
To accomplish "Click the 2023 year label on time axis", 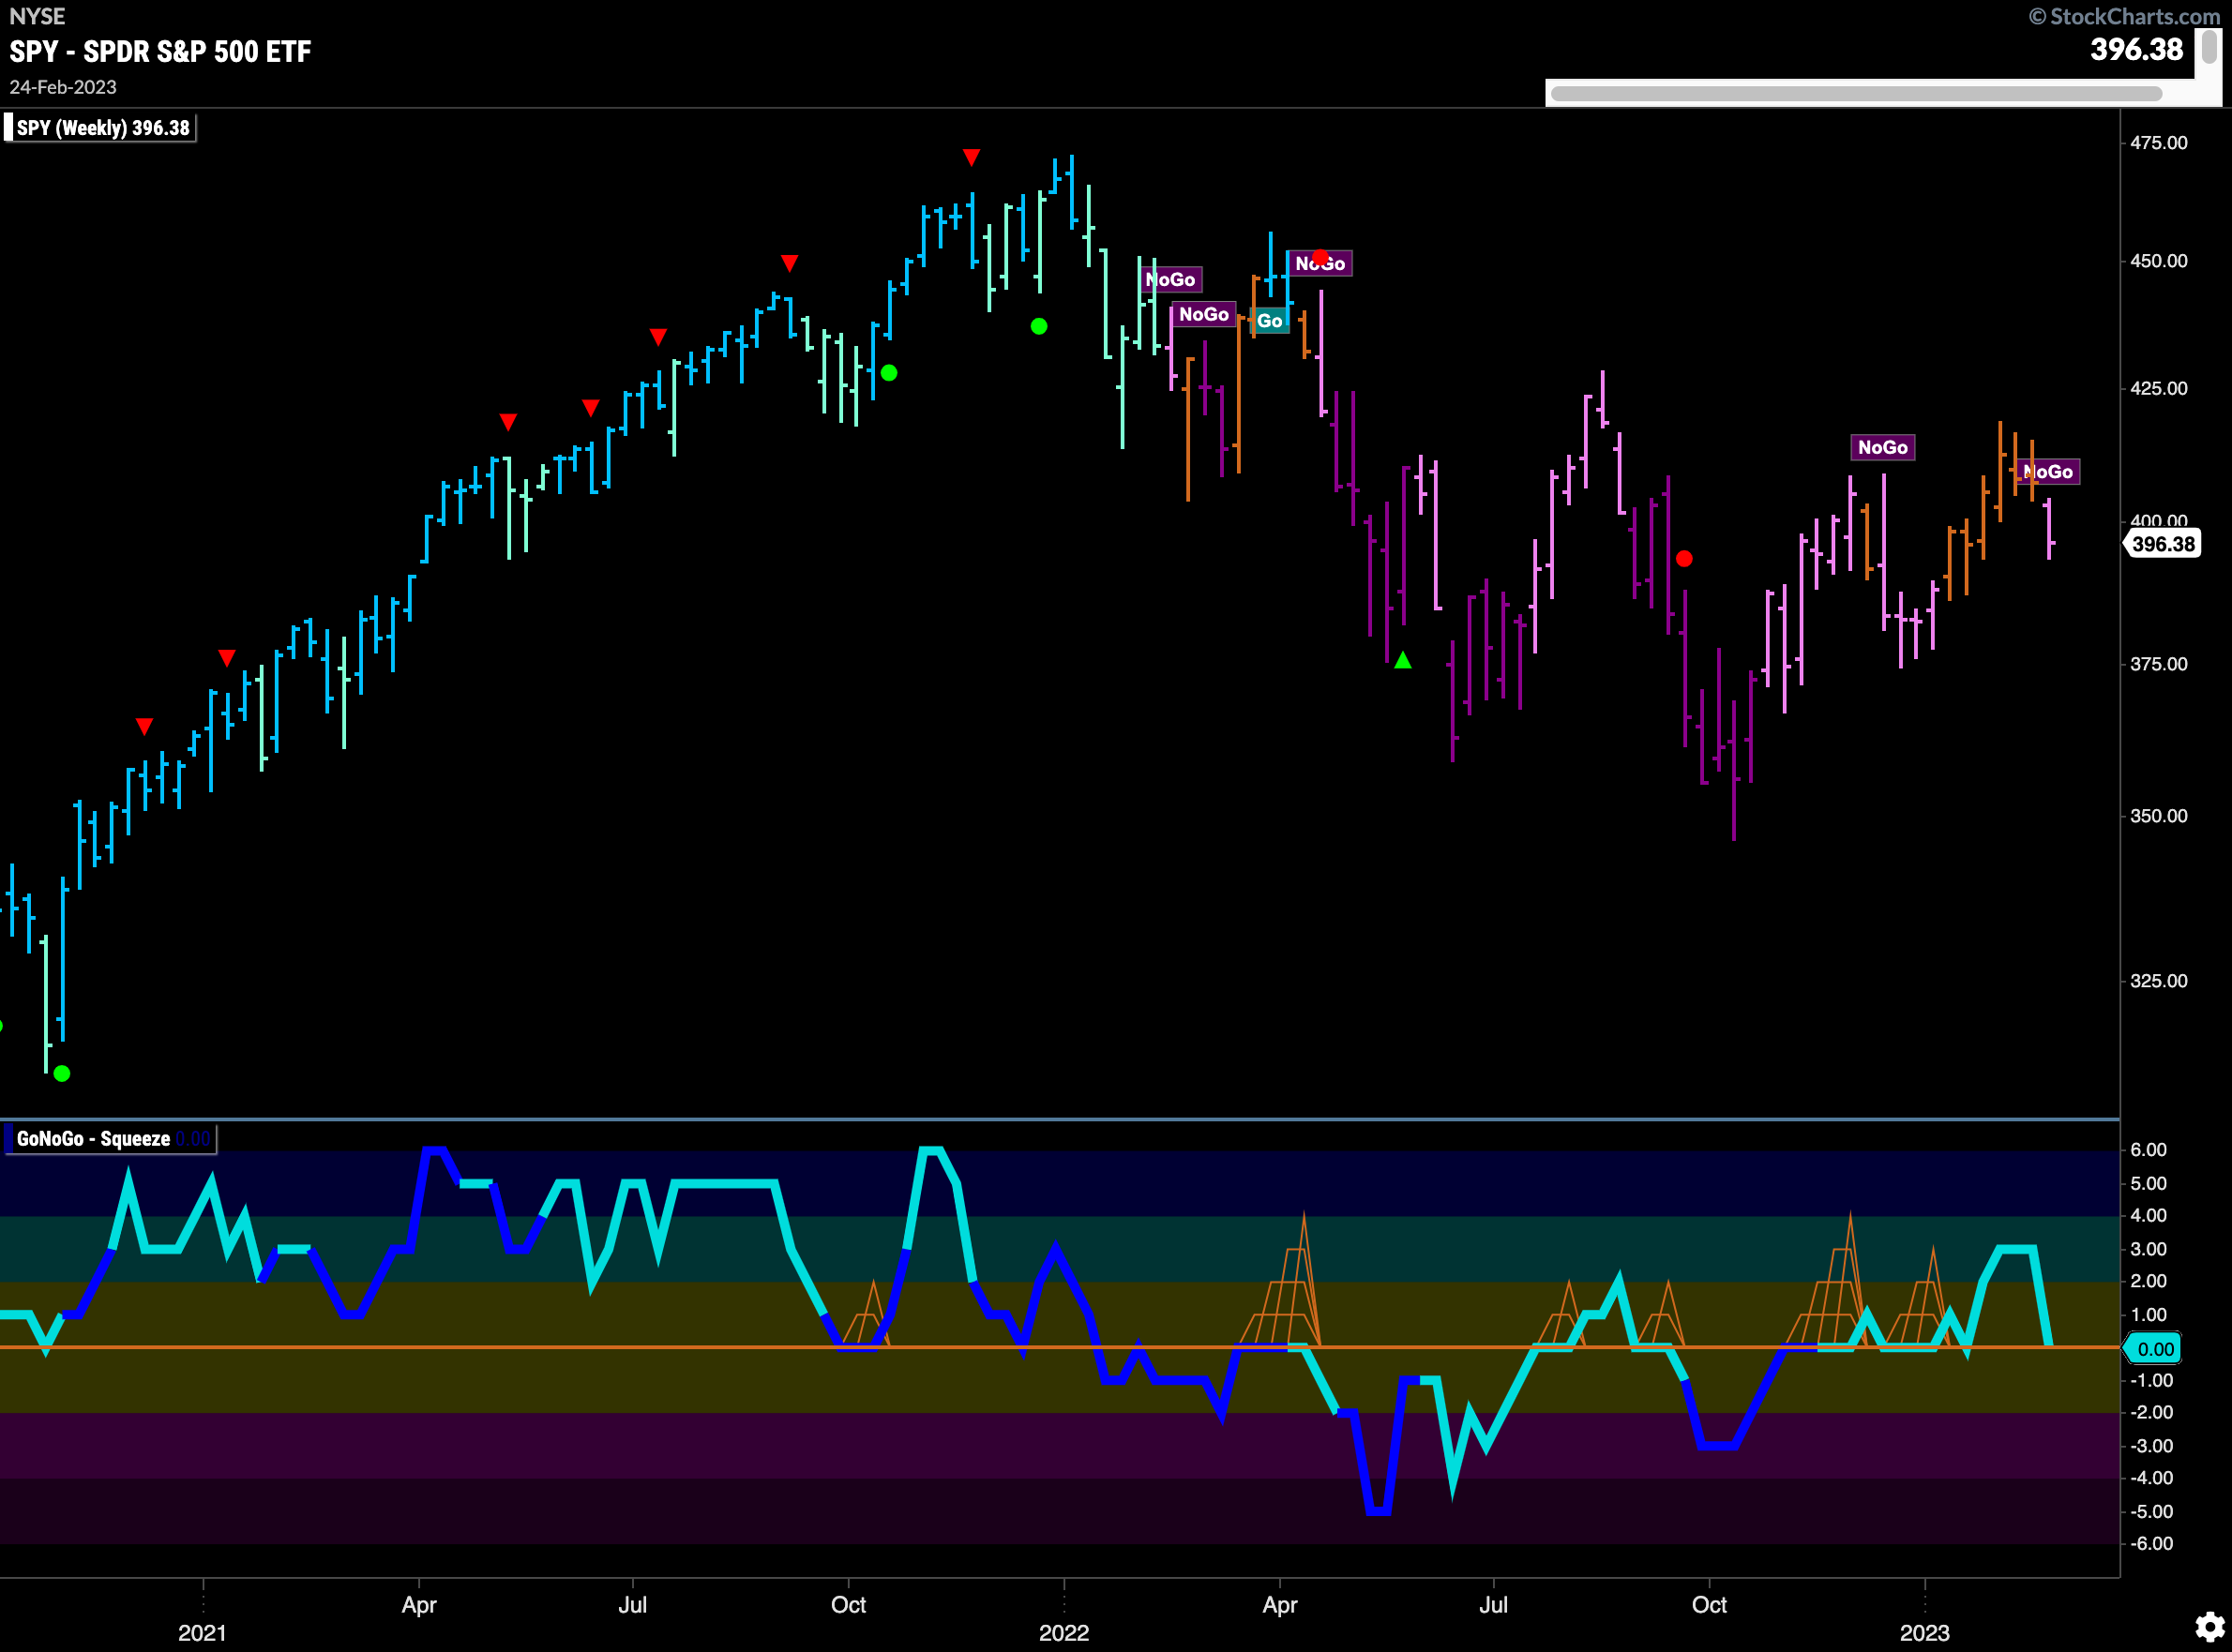I will point(1924,1633).
